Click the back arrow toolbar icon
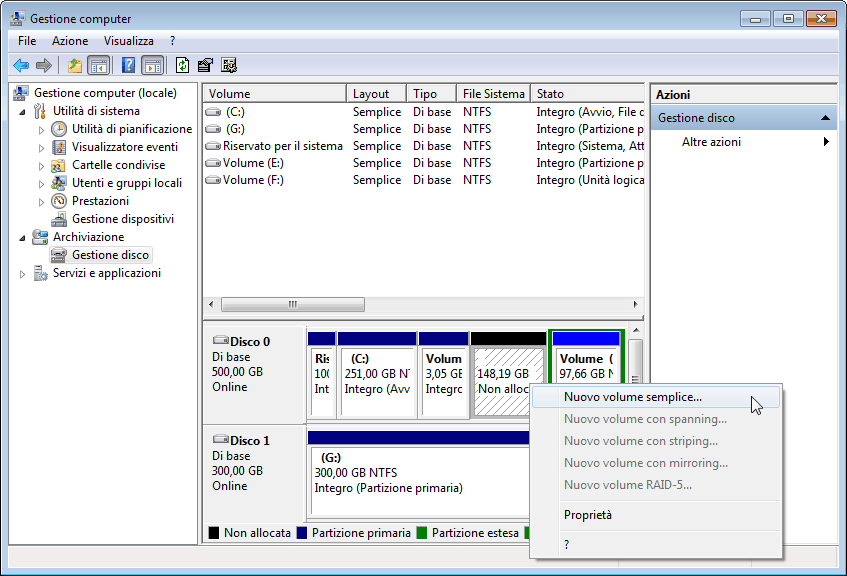The width and height of the screenshot is (847, 576). pos(20,66)
